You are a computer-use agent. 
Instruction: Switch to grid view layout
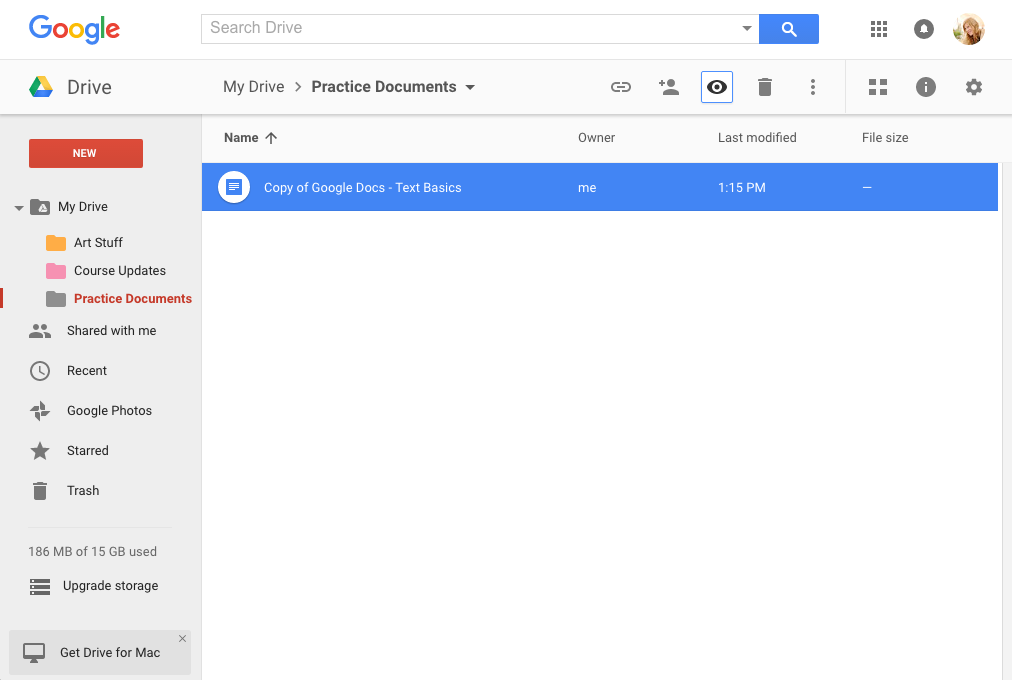(878, 87)
